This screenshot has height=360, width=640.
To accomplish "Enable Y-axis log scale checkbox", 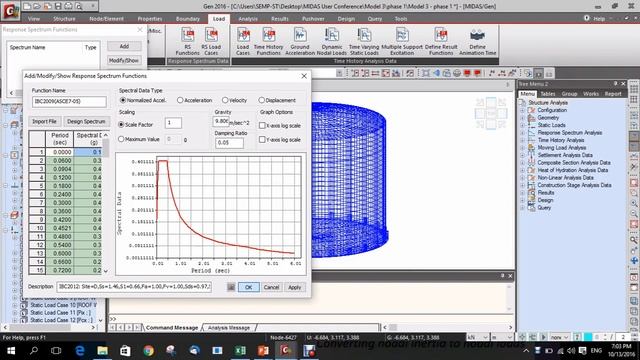I will coord(262,140).
